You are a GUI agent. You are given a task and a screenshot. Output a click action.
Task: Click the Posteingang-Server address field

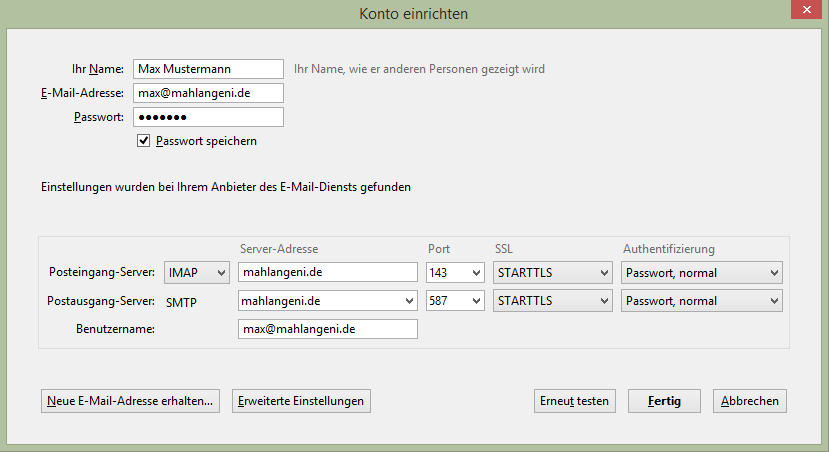327,272
